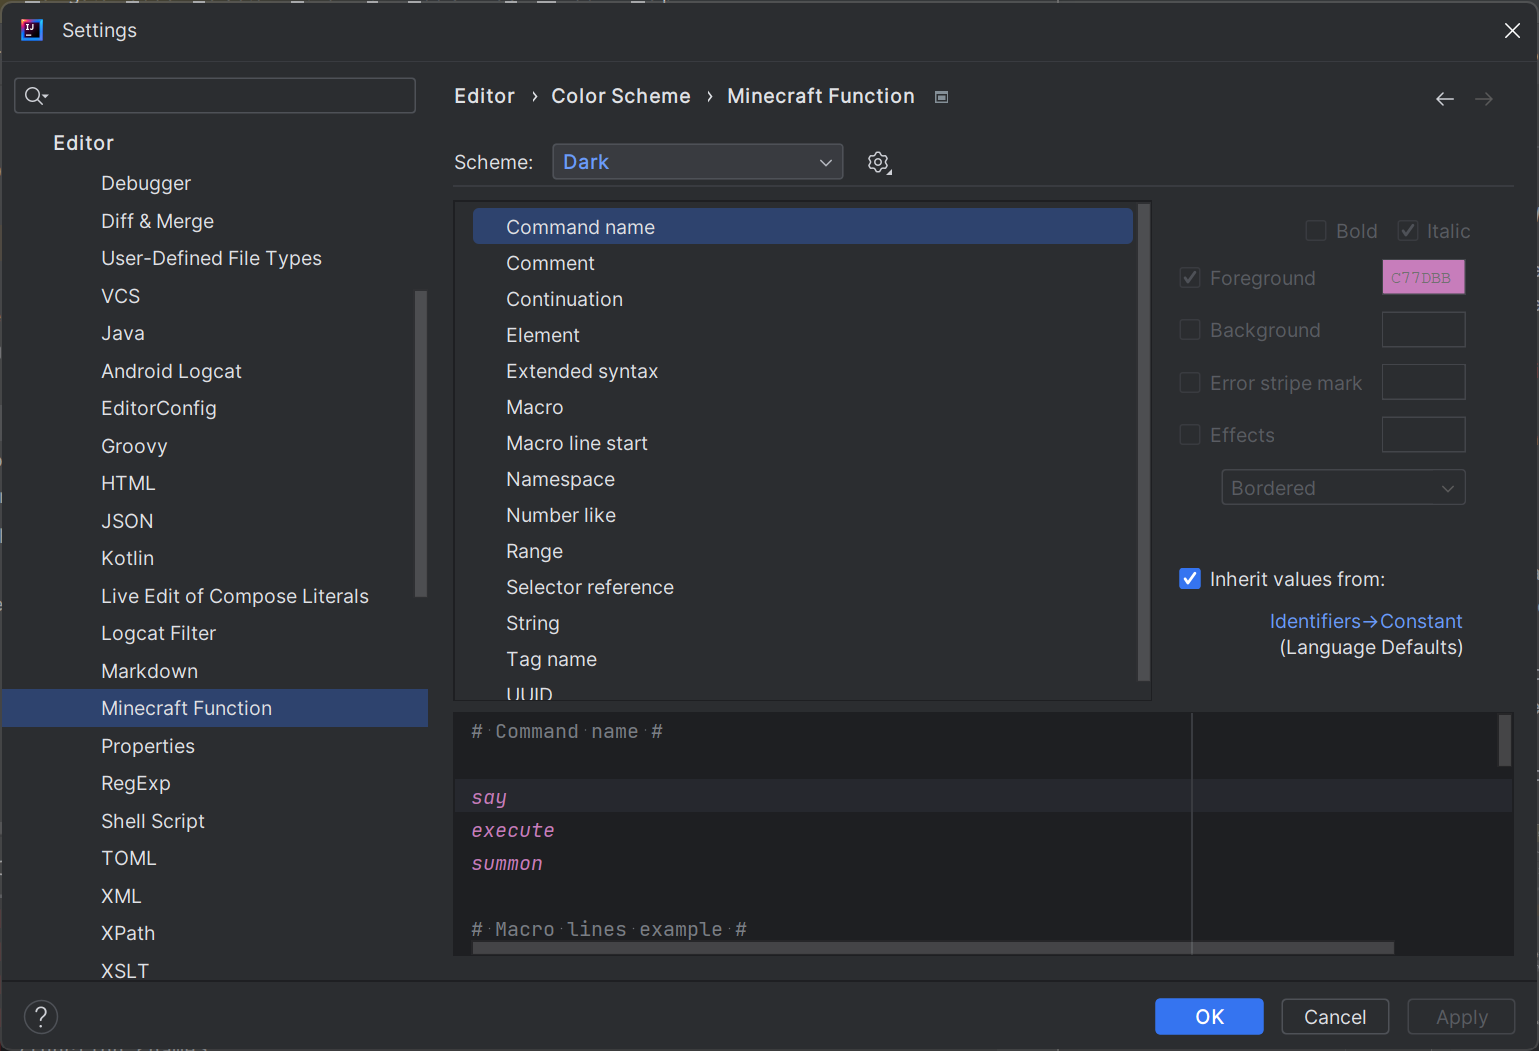The height and width of the screenshot is (1051, 1539).
Task: Open Groovy color settings
Action: pos(134,446)
